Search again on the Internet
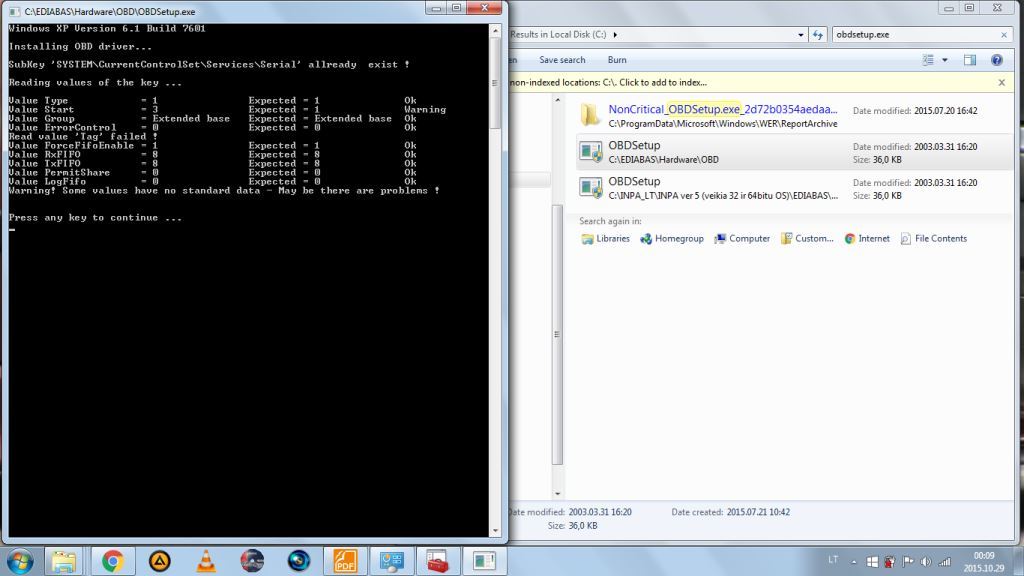 coord(867,239)
